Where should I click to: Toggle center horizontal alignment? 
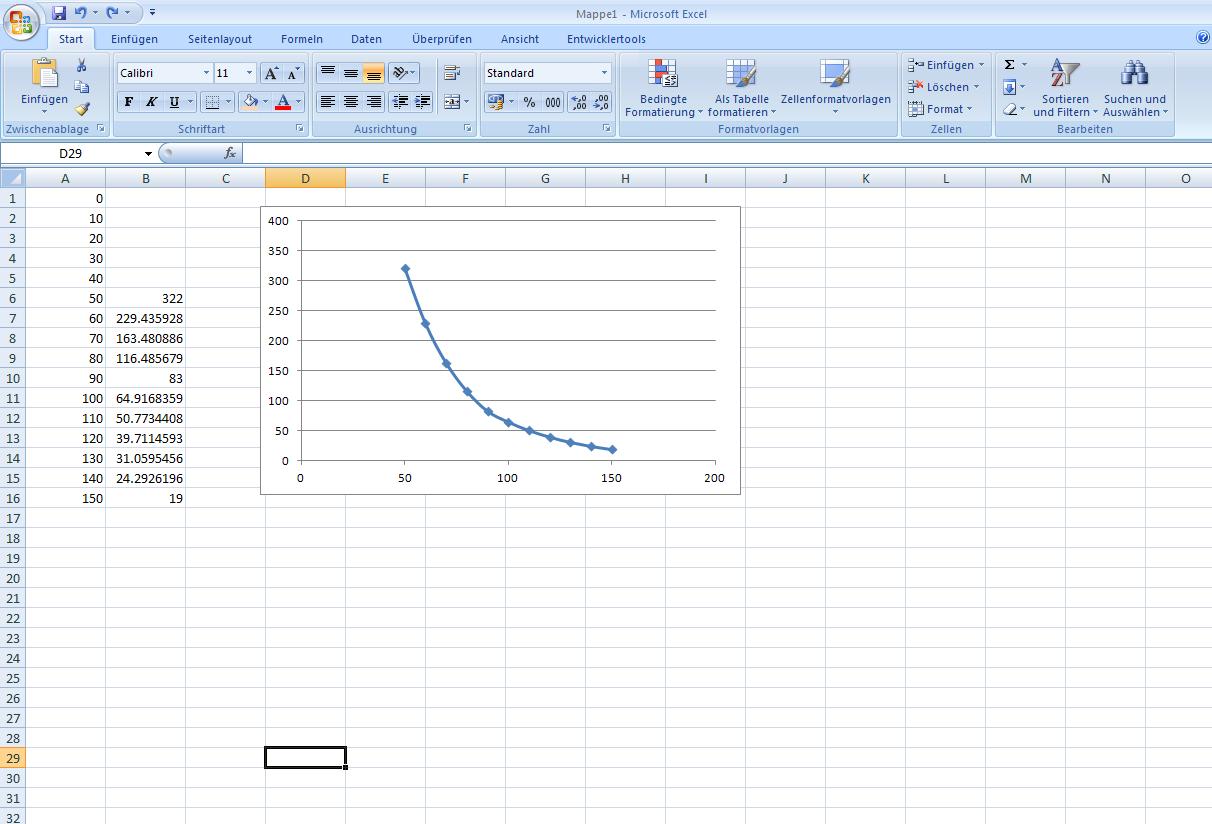(351, 102)
